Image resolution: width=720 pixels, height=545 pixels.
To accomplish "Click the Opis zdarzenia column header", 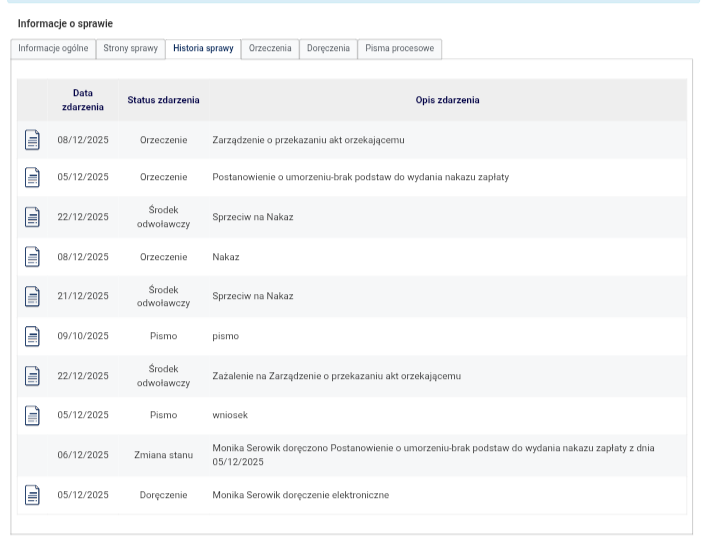I will (x=447, y=100).
